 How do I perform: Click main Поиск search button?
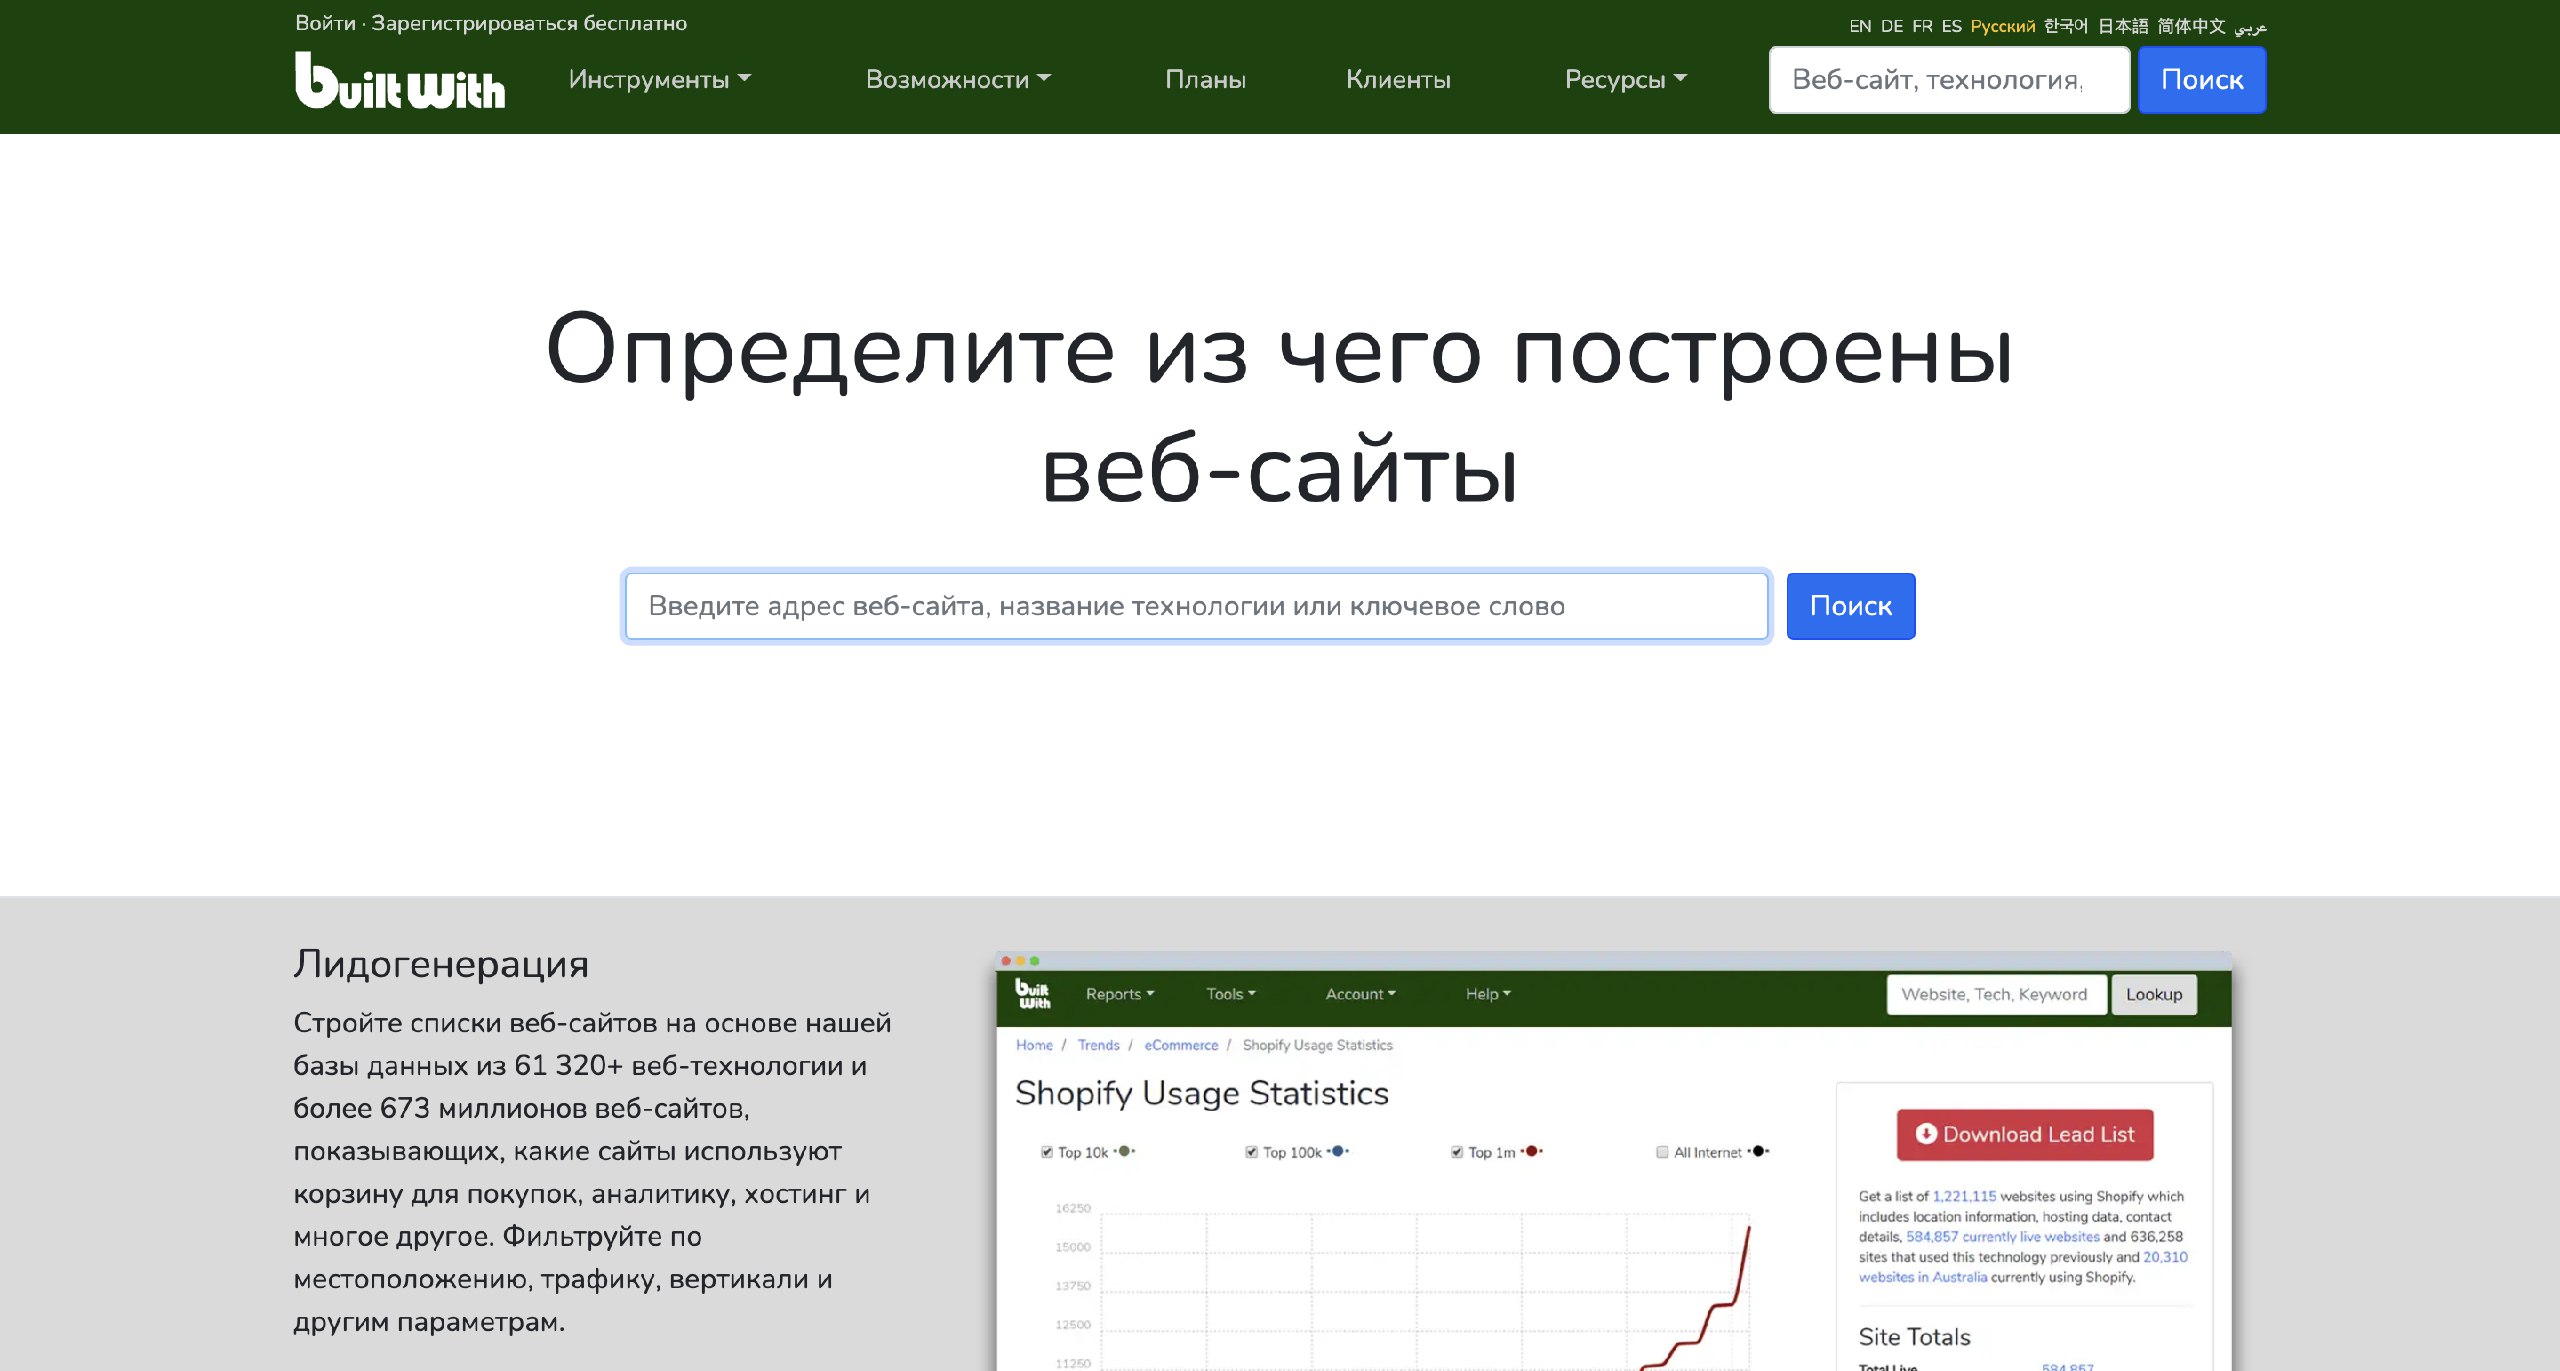(1849, 604)
